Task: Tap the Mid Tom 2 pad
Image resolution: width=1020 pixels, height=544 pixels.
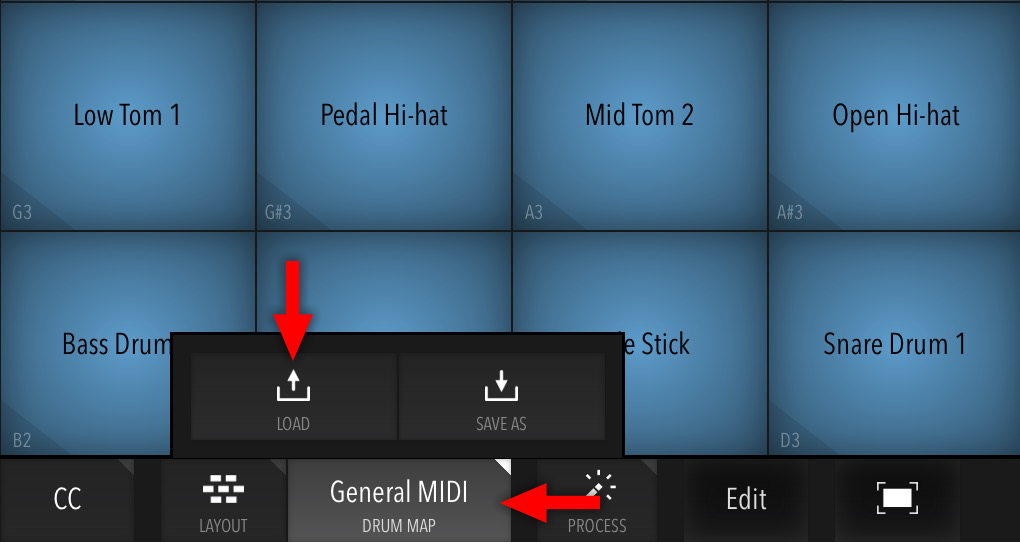Action: click(x=640, y=116)
